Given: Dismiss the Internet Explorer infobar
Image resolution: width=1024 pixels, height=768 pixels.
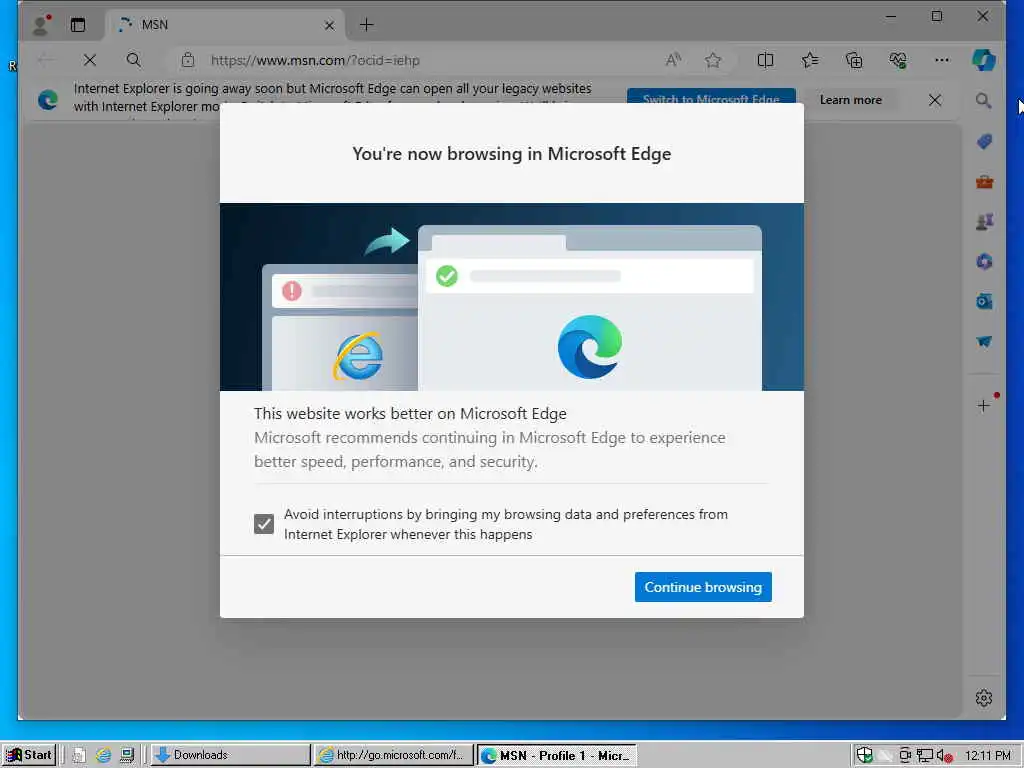Looking at the screenshot, I should (935, 100).
